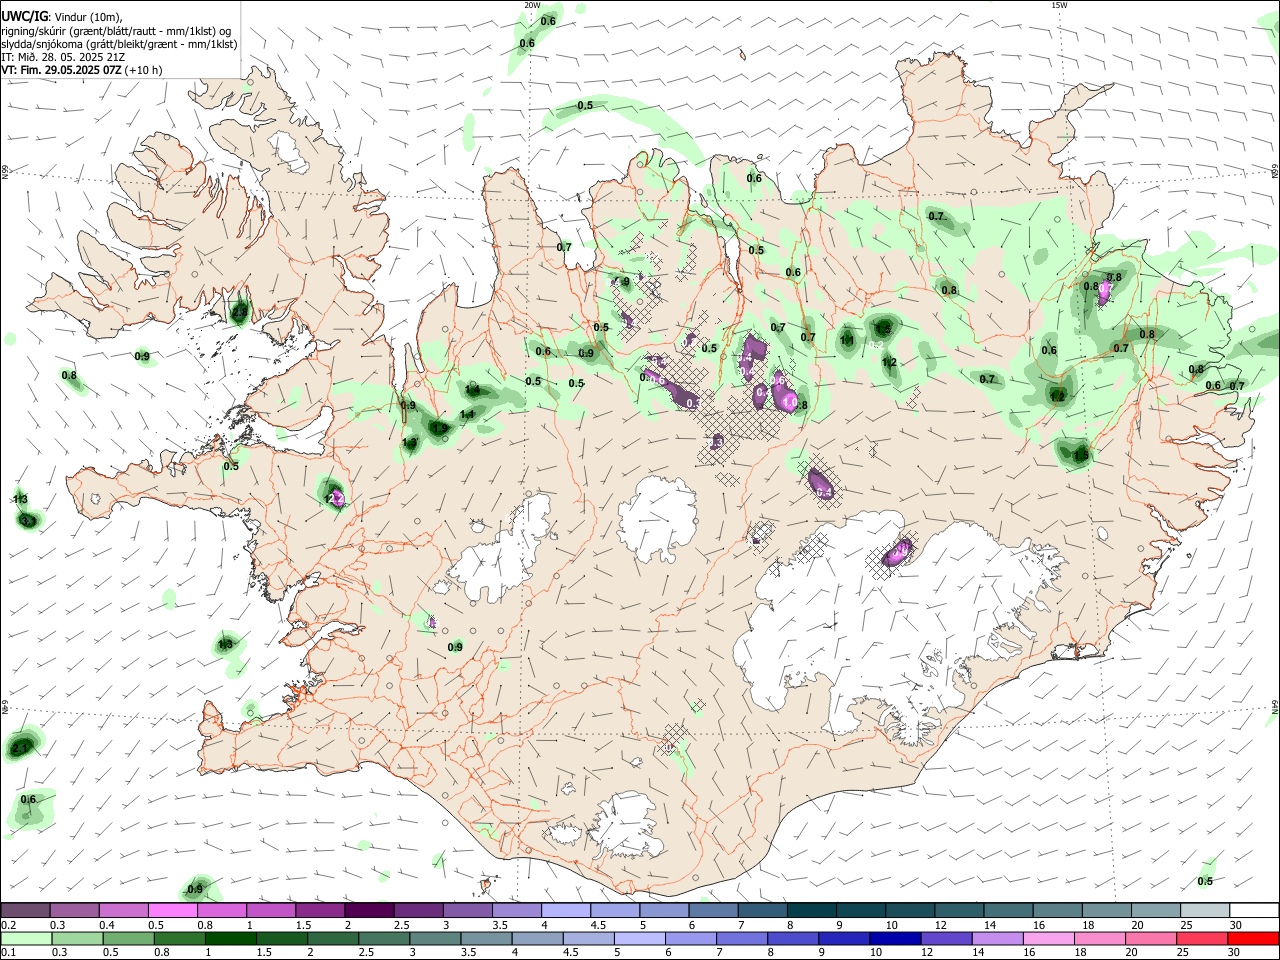Click the 30 label on the rain scale

[1235, 953]
